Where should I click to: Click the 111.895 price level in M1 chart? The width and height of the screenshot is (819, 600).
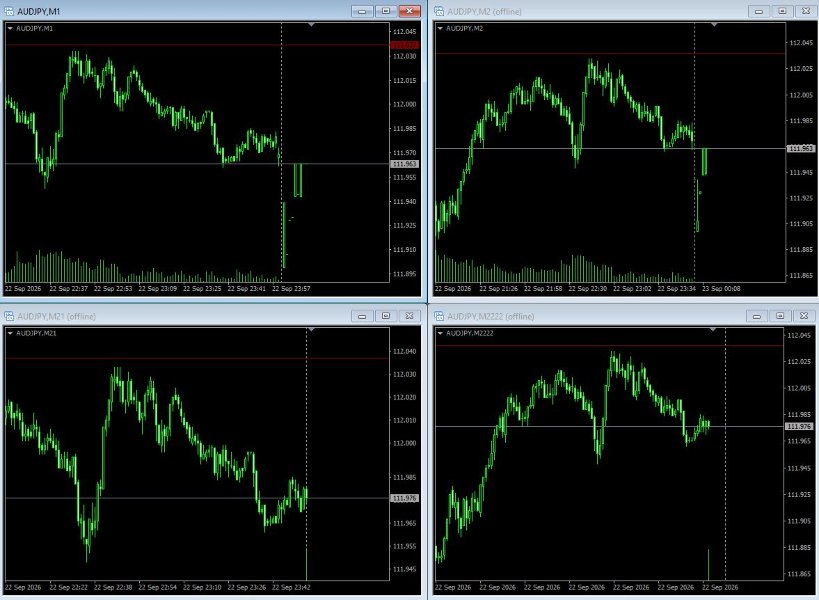(405, 274)
